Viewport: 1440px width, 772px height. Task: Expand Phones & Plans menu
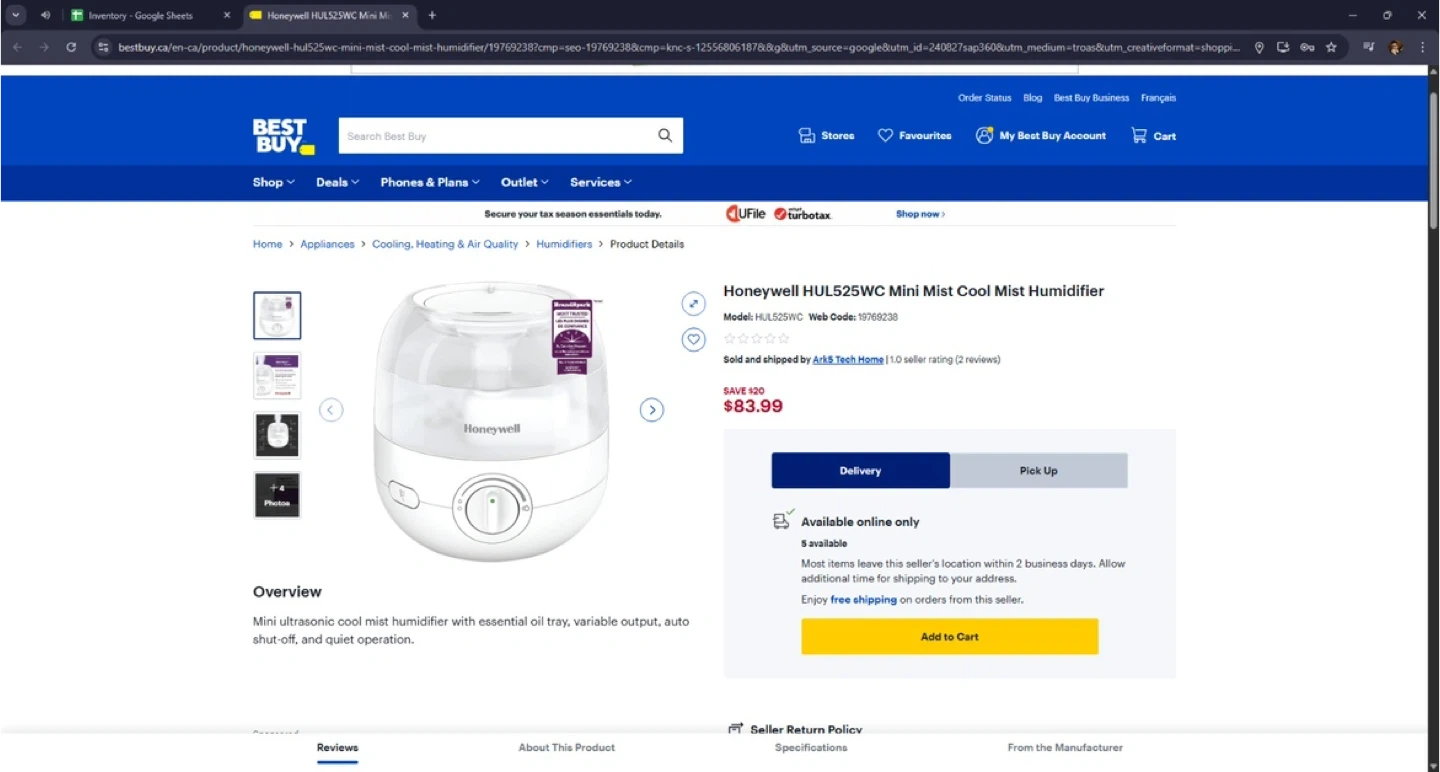[x=429, y=182]
